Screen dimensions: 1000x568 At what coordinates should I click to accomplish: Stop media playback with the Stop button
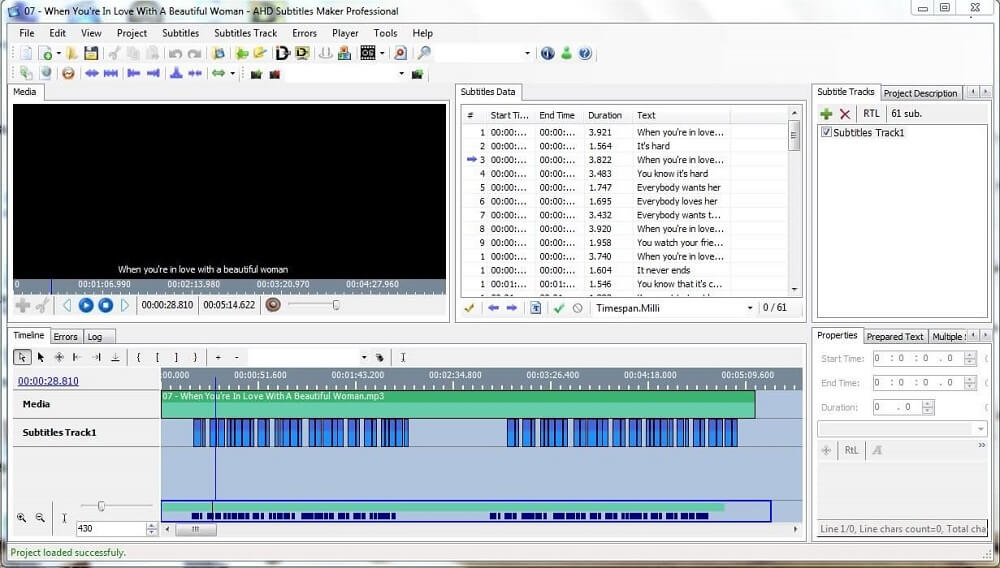tap(105, 305)
